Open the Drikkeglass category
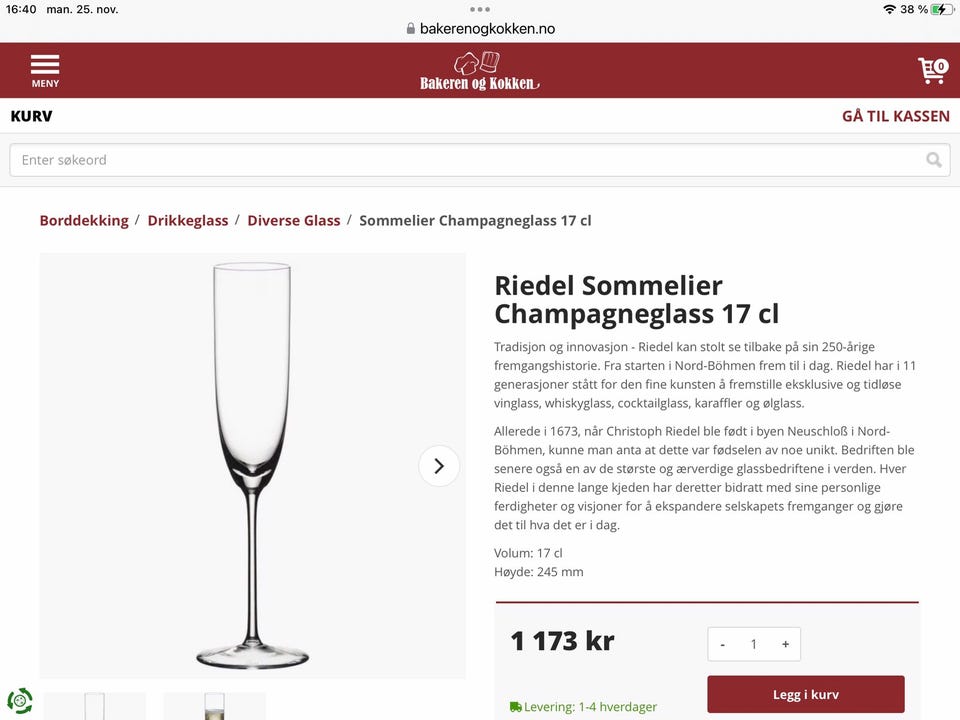This screenshot has height=720, width=960. pos(188,220)
